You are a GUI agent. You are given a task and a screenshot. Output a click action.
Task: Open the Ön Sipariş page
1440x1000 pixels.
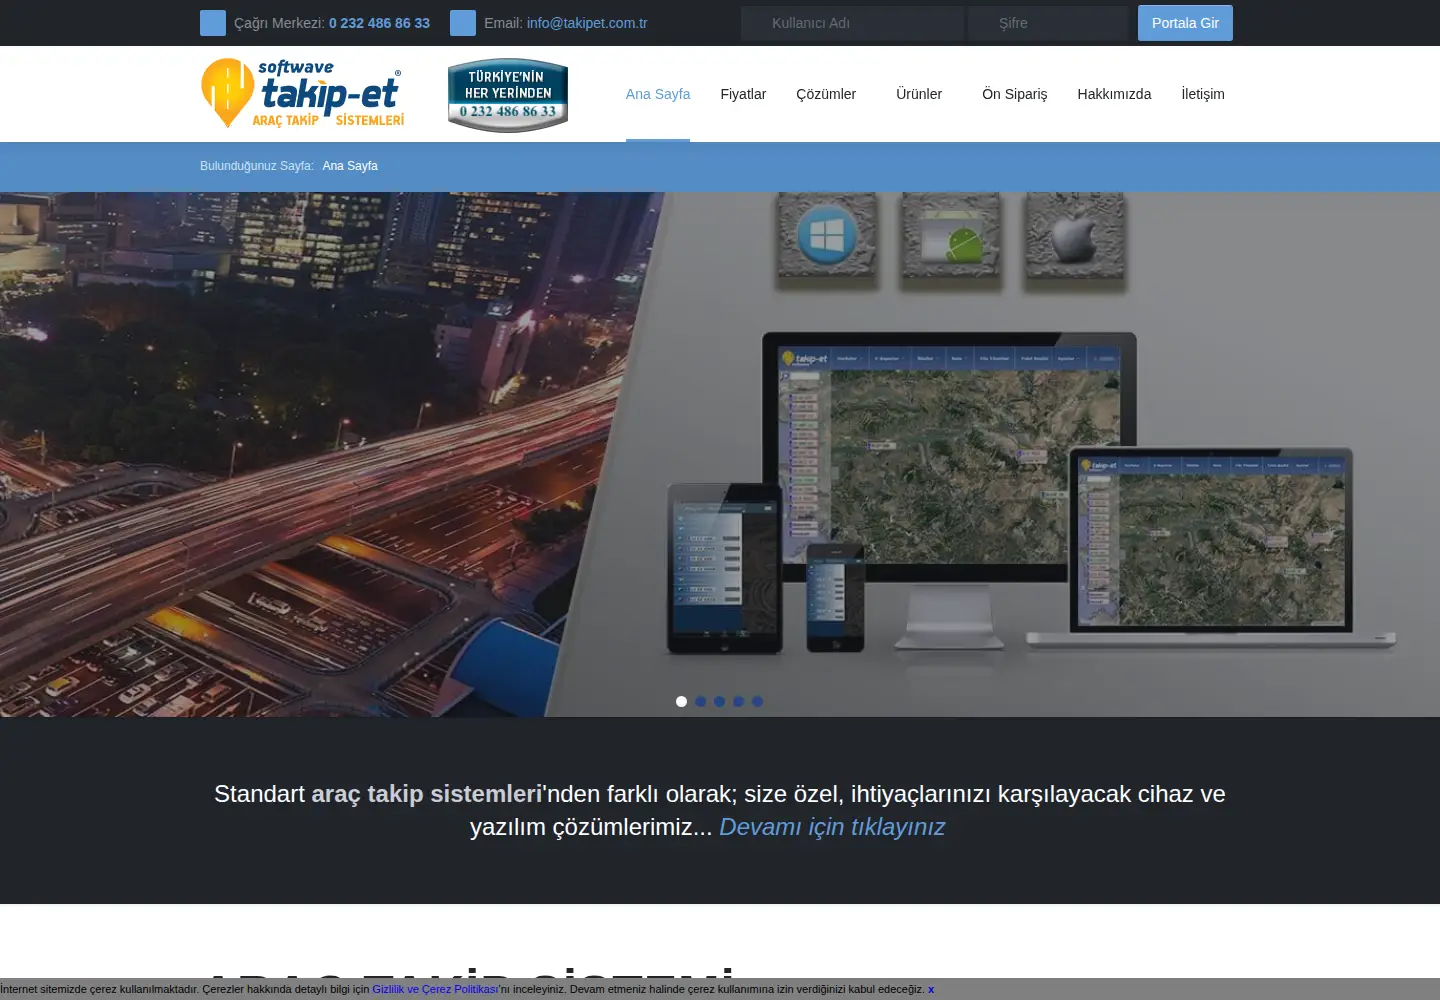1015,94
